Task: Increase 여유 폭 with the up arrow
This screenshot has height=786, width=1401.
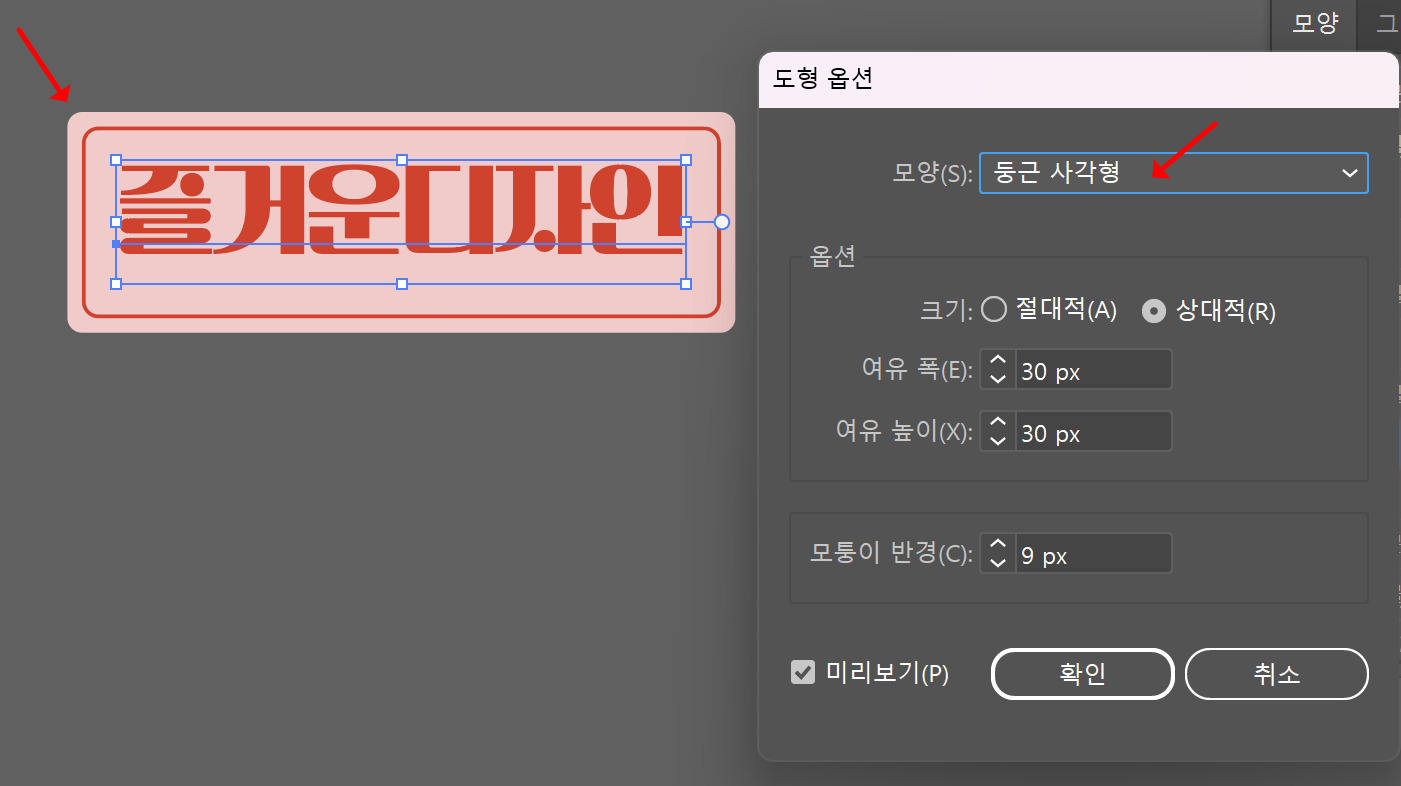Action: pos(997,361)
